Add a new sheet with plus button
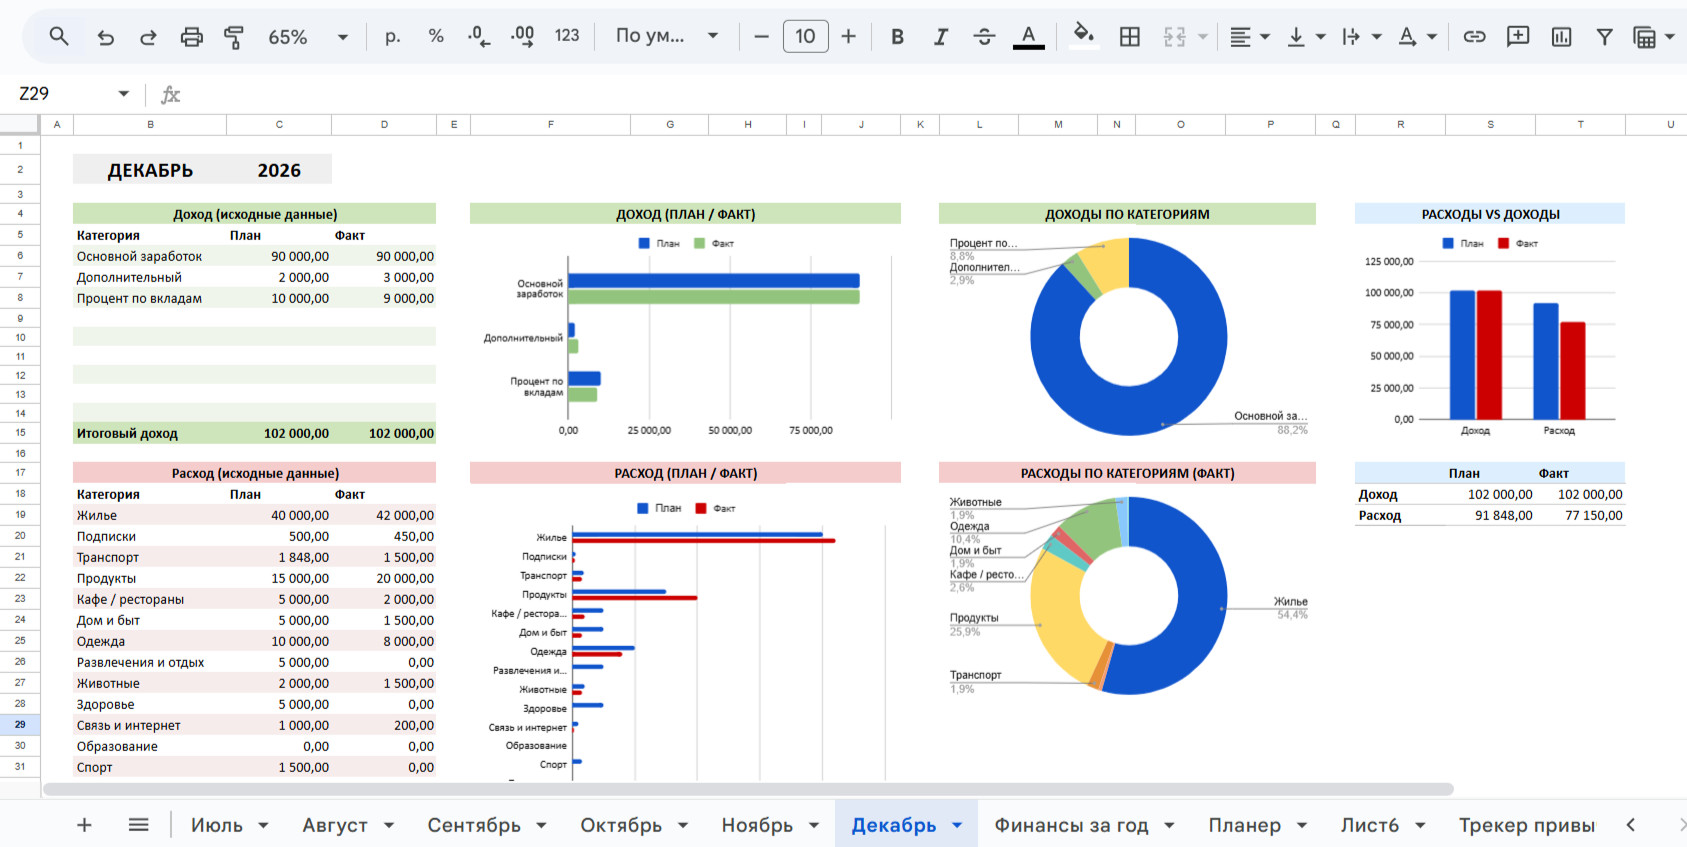This screenshot has width=1687, height=847. click(x=84, y=825)
